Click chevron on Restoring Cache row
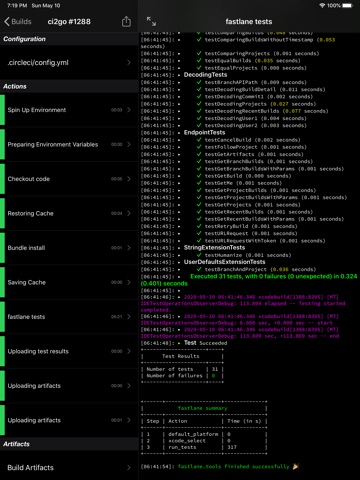 pos(129,213)
